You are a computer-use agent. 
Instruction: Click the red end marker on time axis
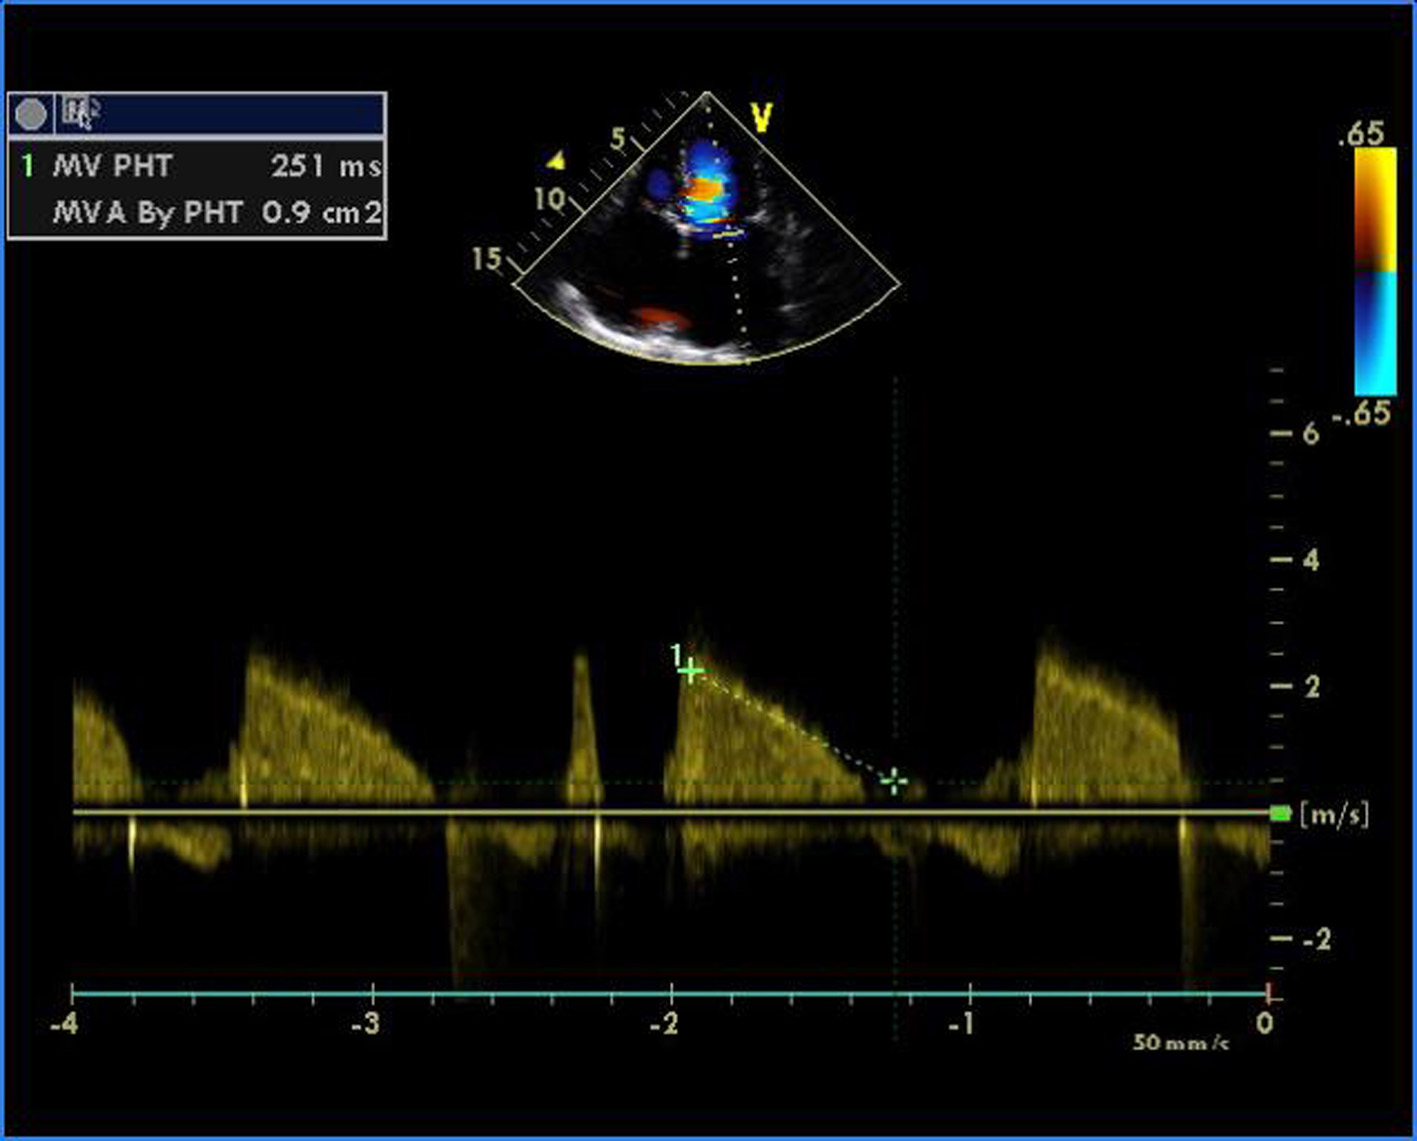[1268, 993]
